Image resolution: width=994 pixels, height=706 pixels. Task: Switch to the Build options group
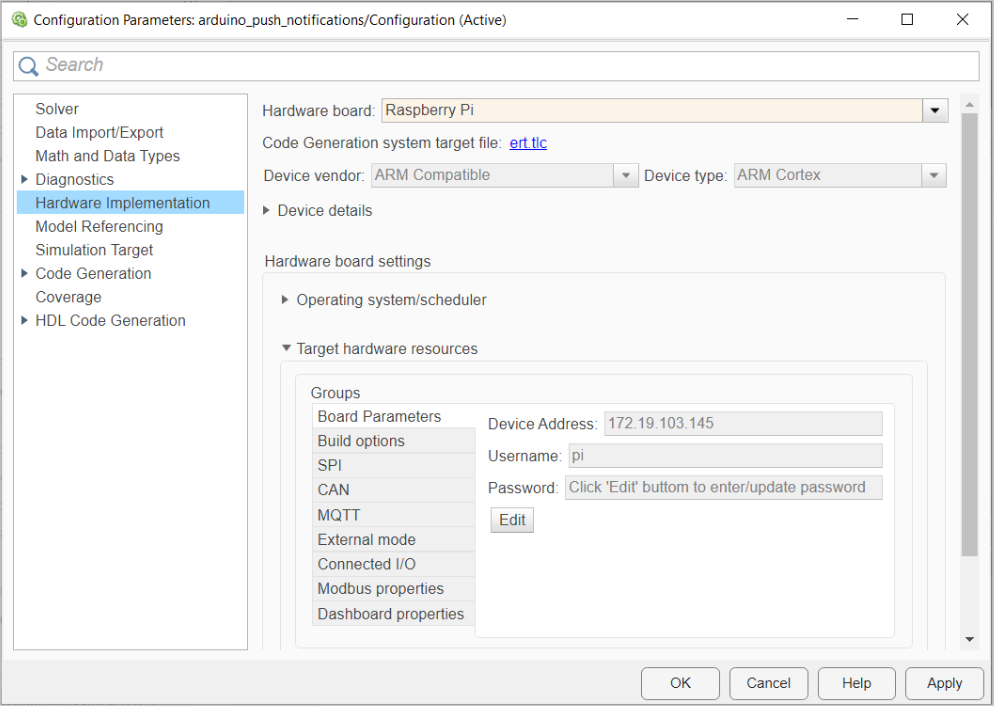pyautogui.click(x=361, y=440)
